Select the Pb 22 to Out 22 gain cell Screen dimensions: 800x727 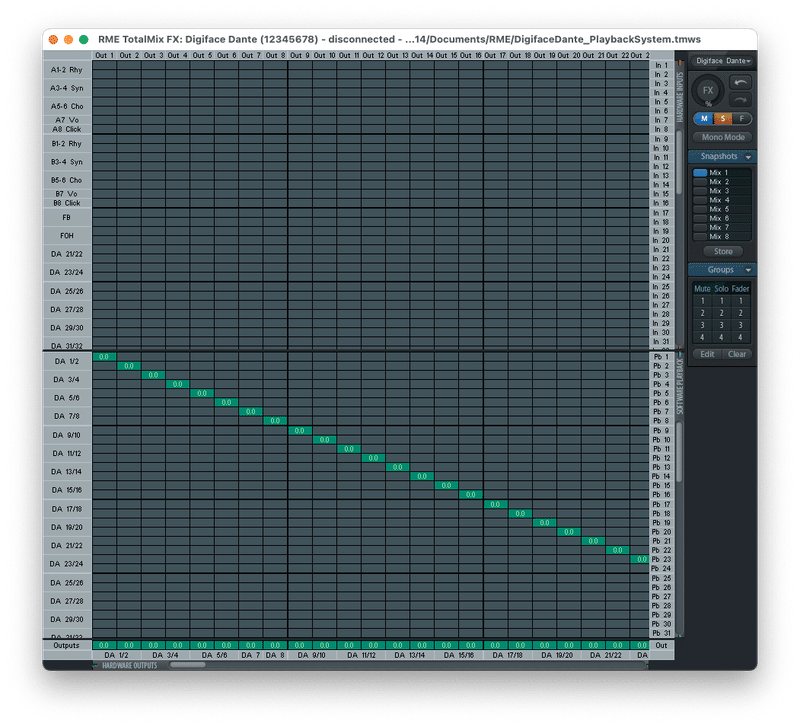(617, 550)
